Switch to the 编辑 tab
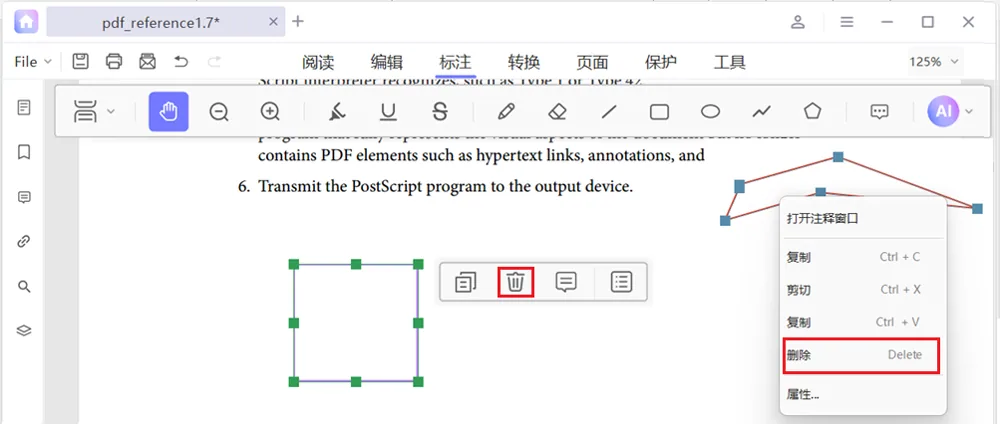Image resolution: width=1000 pixels, height=424 pixels. pyautogui.click(x=386, y=62)
